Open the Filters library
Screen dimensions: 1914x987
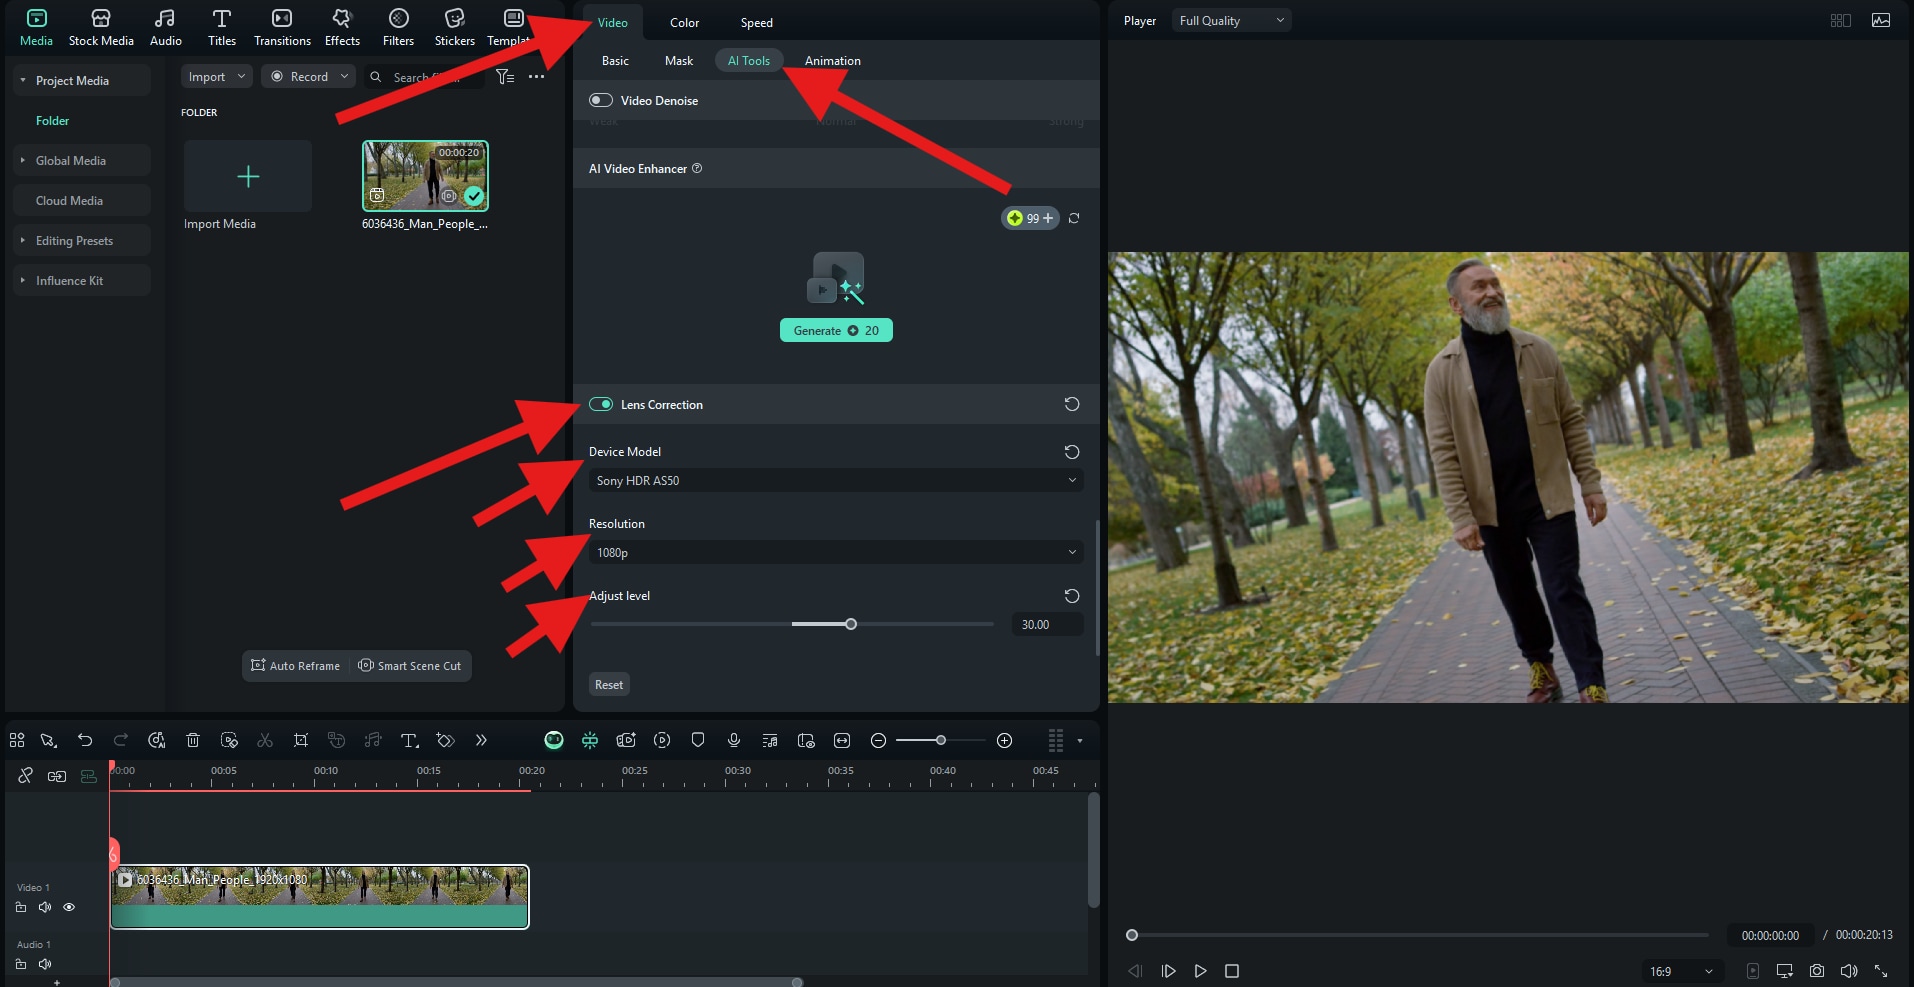tap(398, 27)
